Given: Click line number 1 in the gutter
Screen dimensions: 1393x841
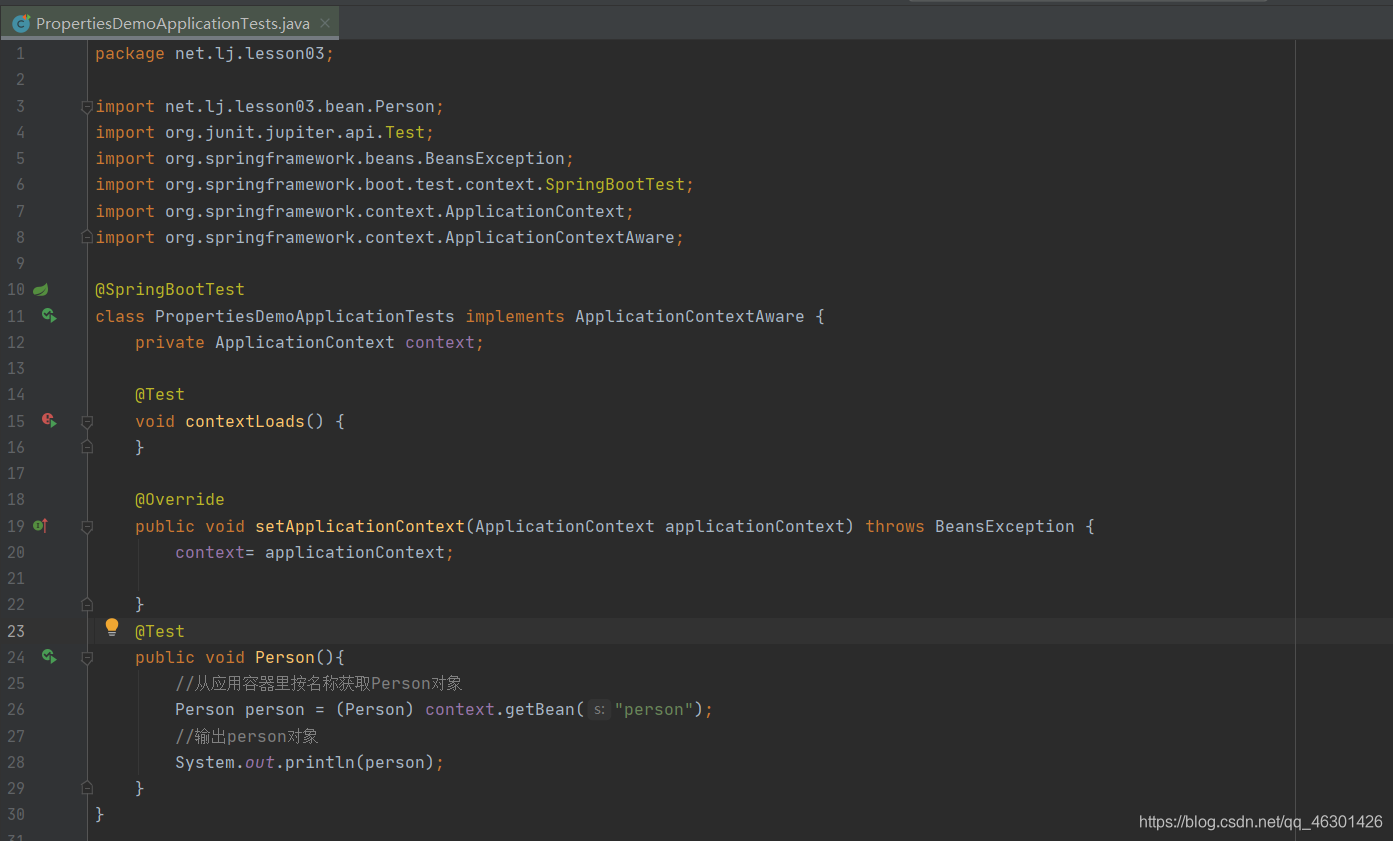Looking at the screenshot, I should [x=20, y=54].
